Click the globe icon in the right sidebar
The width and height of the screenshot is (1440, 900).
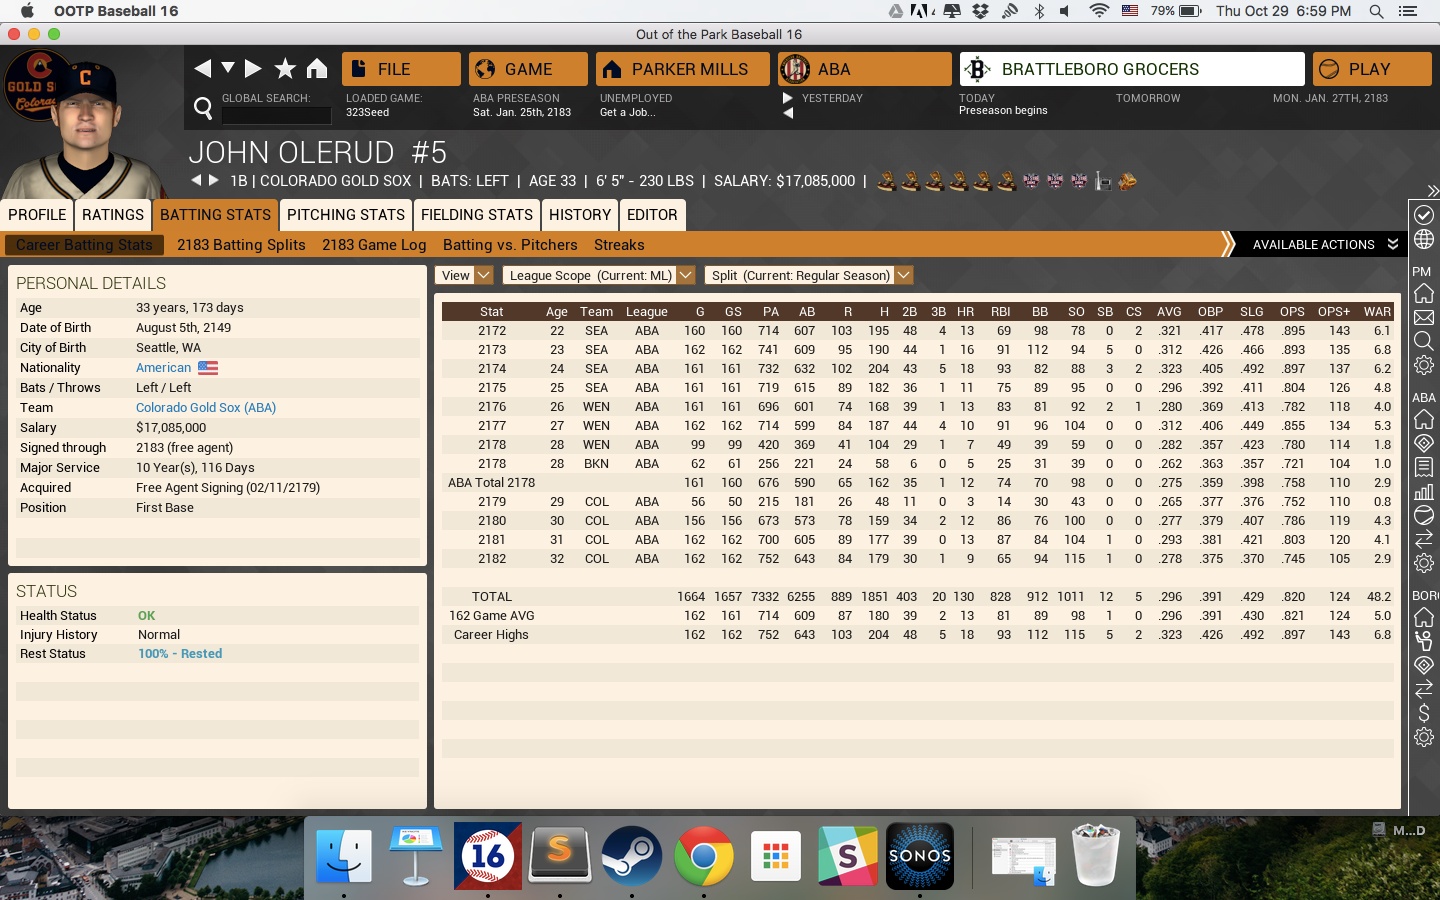click(1424, 240)
